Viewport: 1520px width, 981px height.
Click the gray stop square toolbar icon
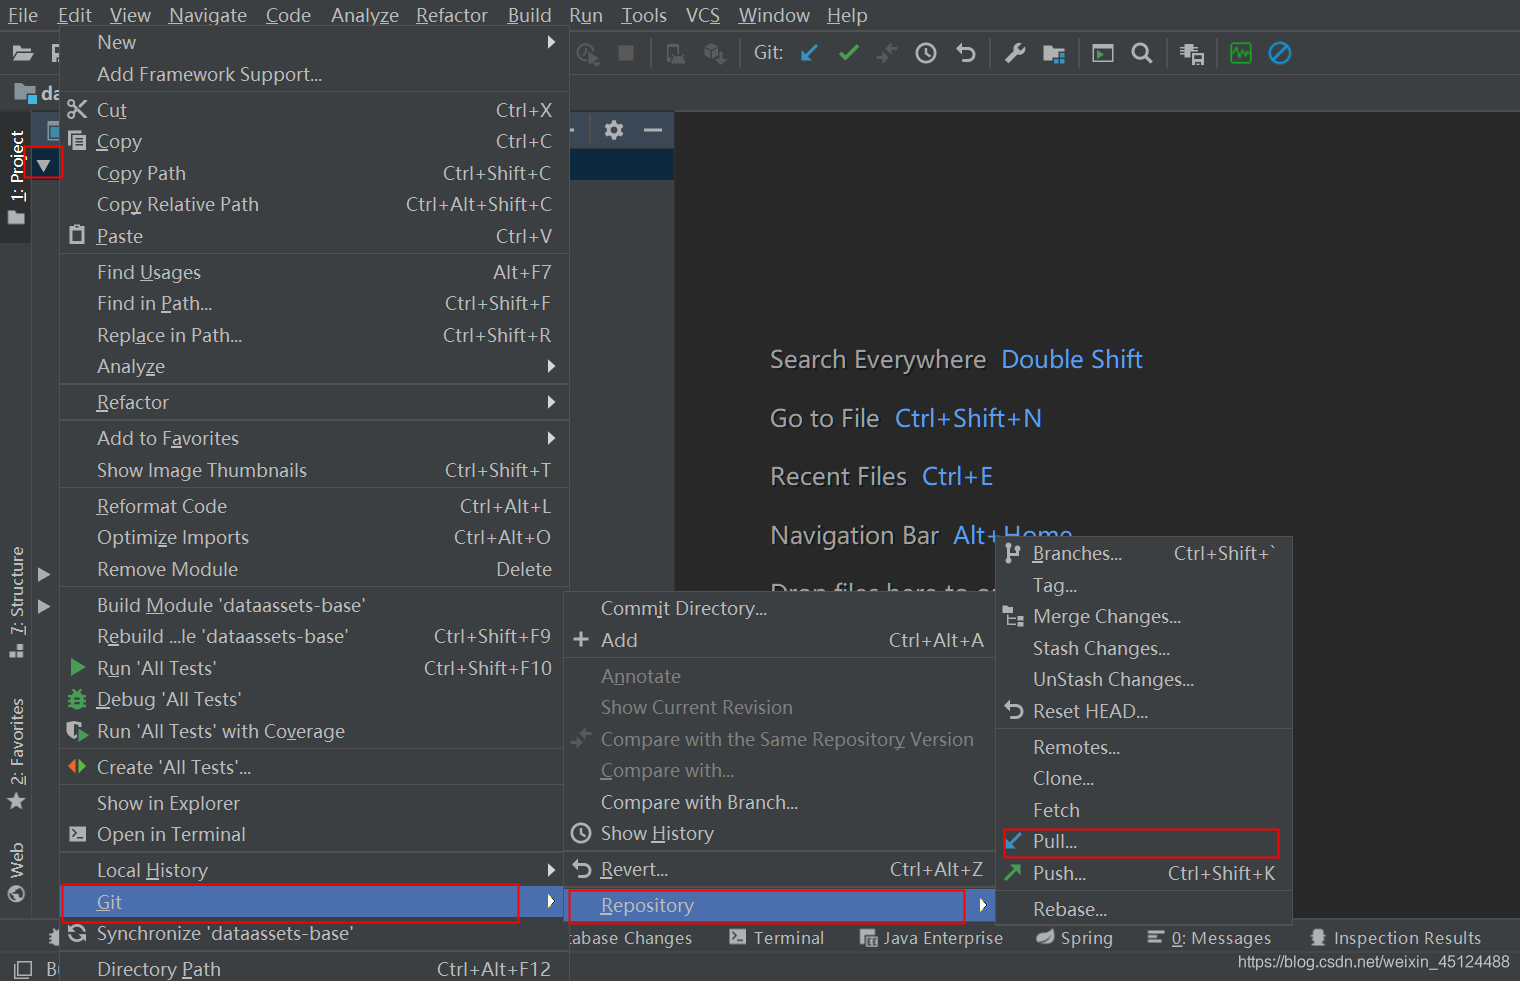pos(626,53)
